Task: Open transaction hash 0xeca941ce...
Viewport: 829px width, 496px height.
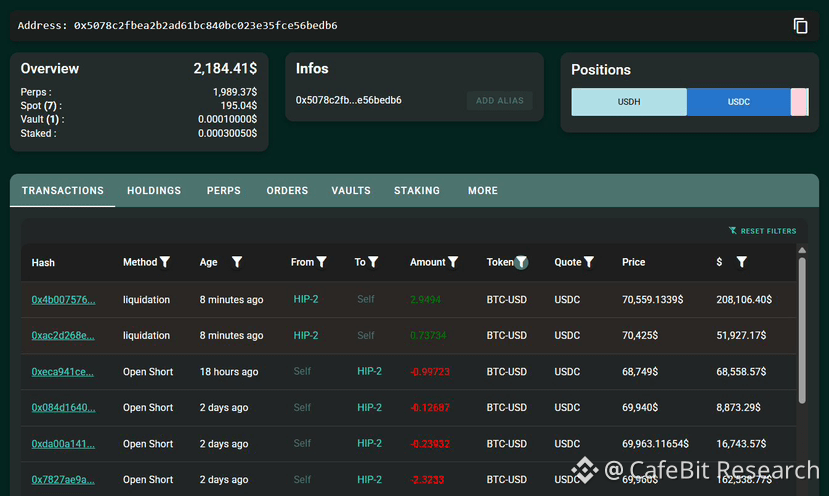Action: pyautogui.click(x=62, y=372)
